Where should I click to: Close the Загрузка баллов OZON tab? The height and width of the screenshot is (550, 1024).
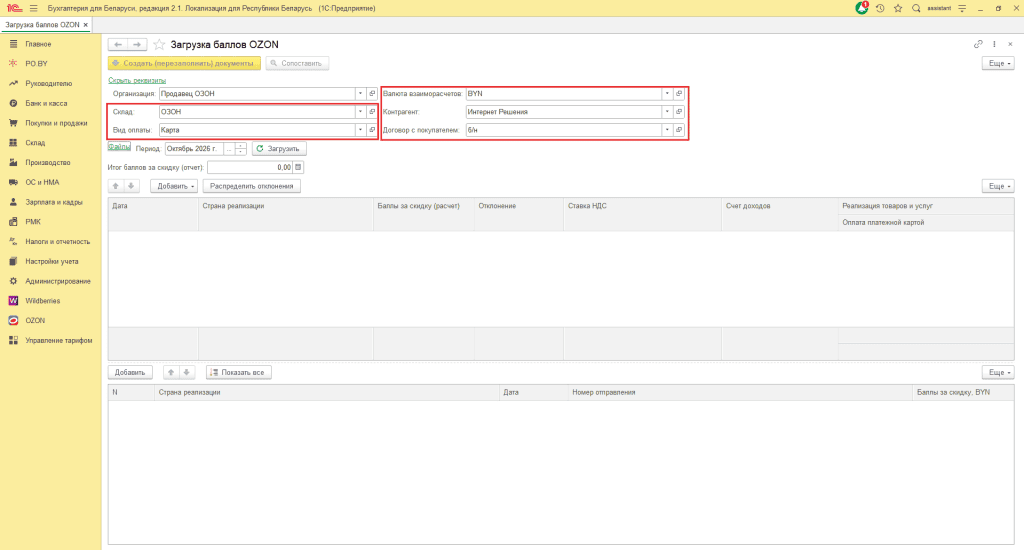click(86, 25)
